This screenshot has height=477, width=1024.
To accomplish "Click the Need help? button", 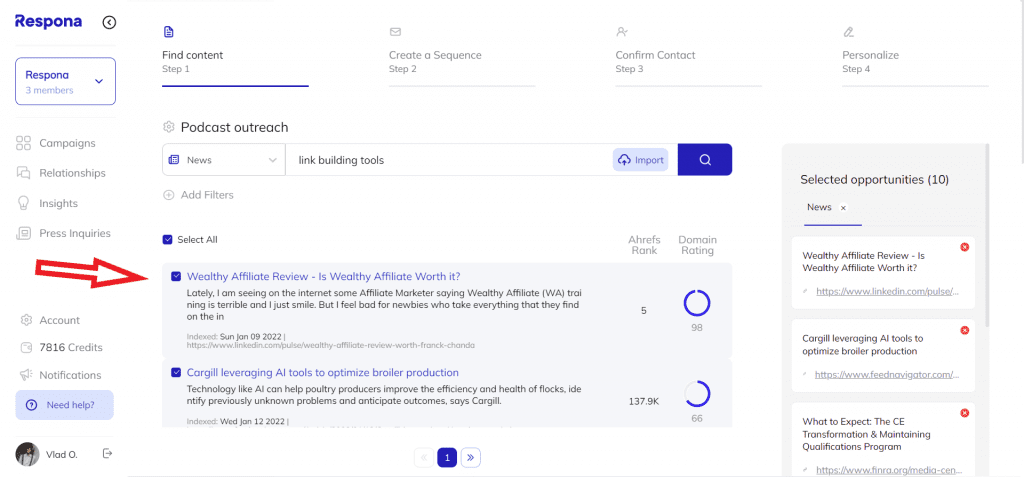I will coord(65,405).
